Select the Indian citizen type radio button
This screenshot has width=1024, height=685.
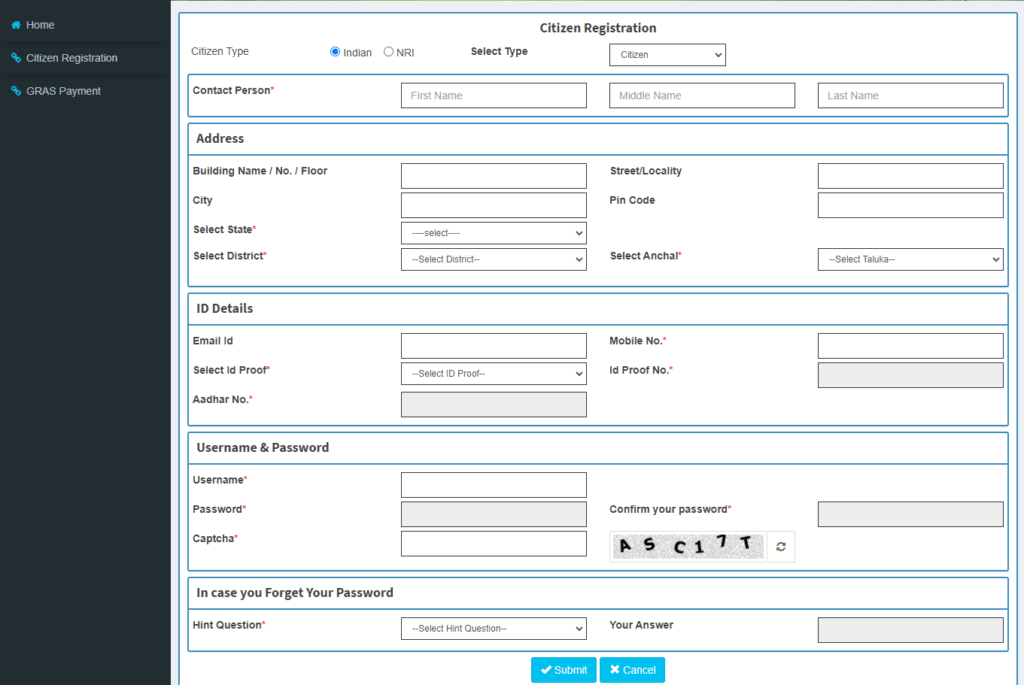[x=335, y=51]
